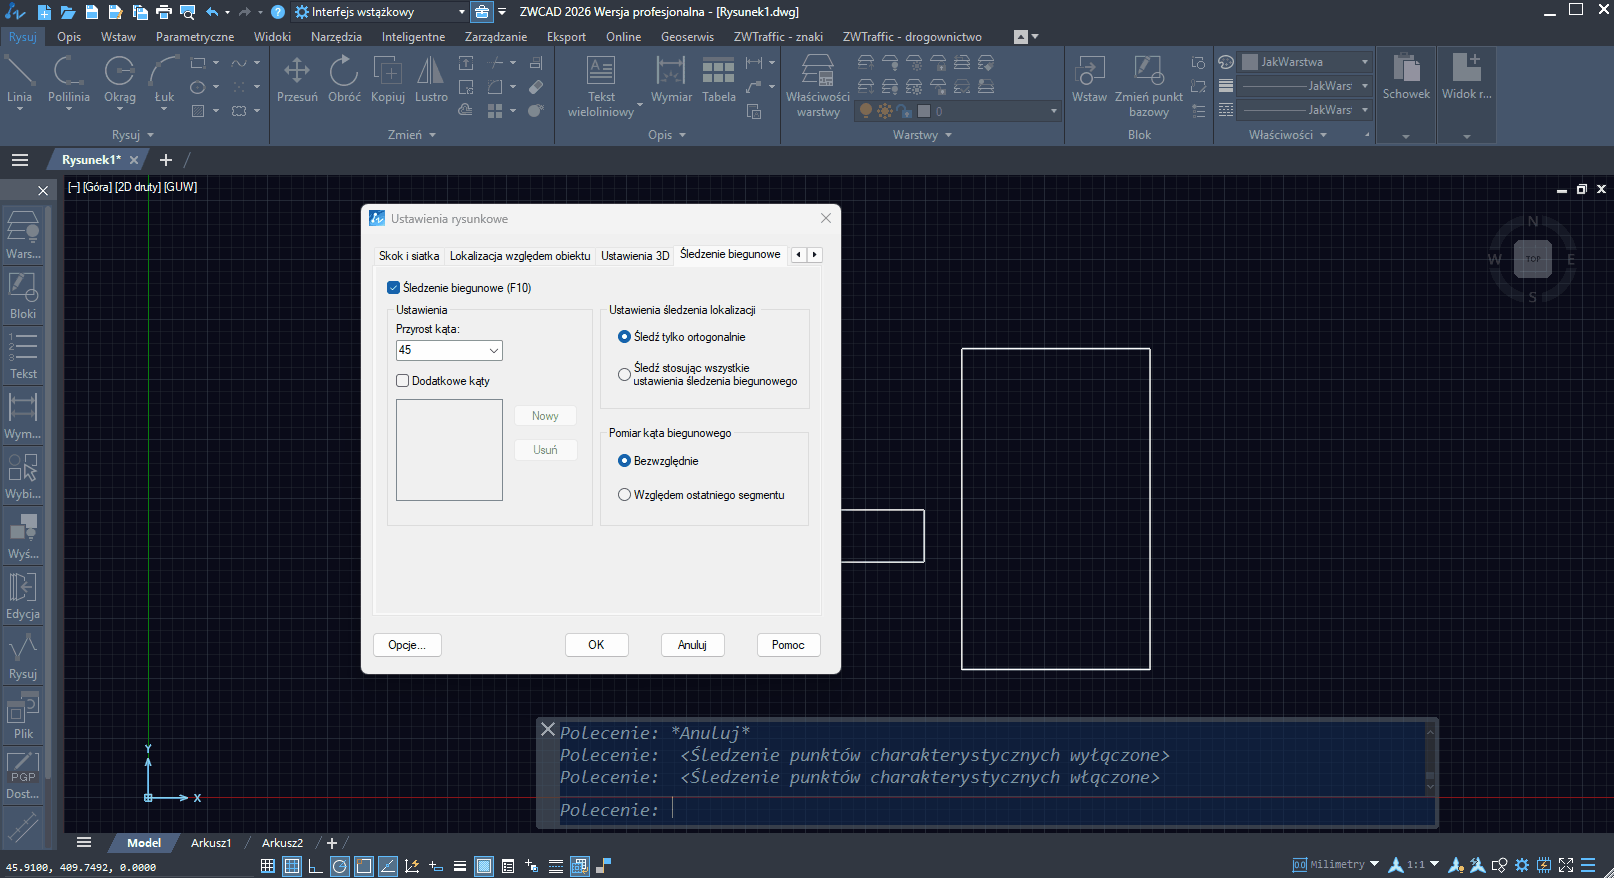This screenshot has height=878, width=1614.
Task: Select the Polilinia tool
Action: [x=68, y=78]
